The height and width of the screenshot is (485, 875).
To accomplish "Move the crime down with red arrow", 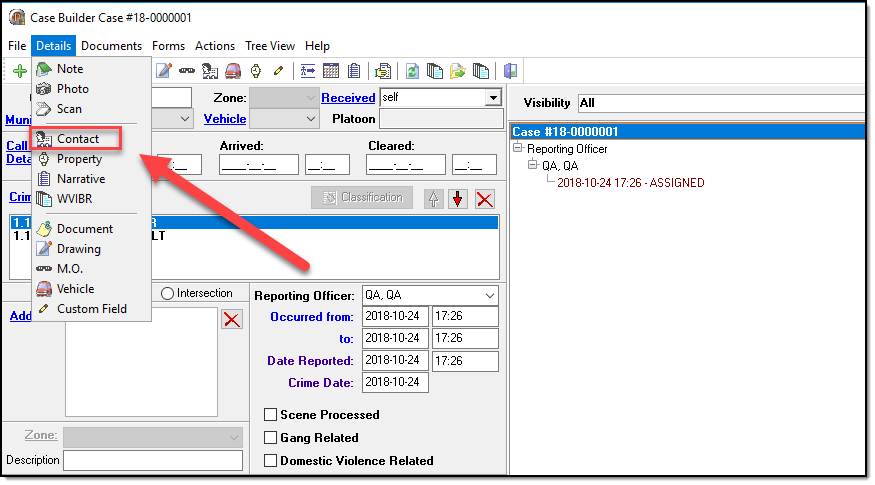I will [458, 198].
